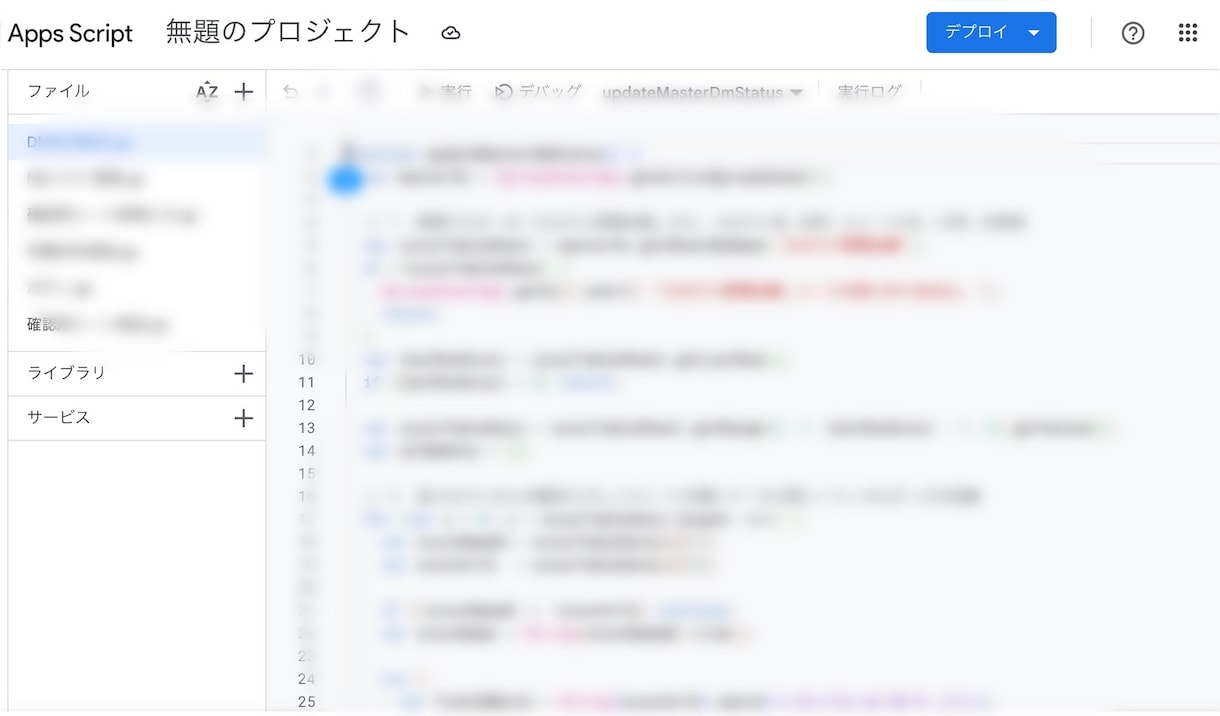Image resolution: width=1220 pixels, height=716 pixels.
Task: Open the 実行ログ execution log
Action: [x=869, y=92]
